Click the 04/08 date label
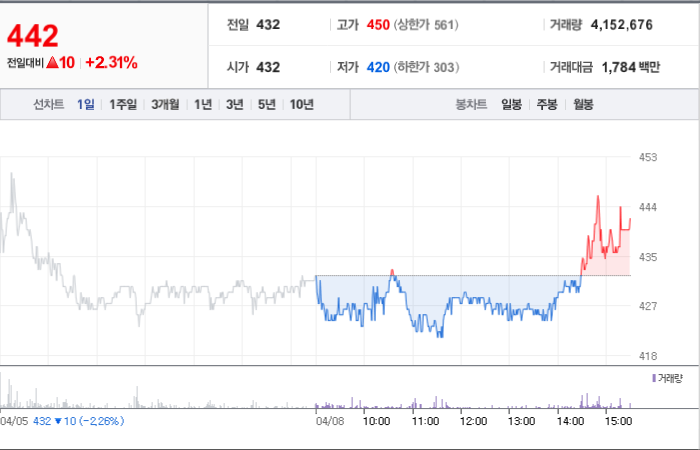The width and height of the screenshot is (700, 450). (330, 421)
